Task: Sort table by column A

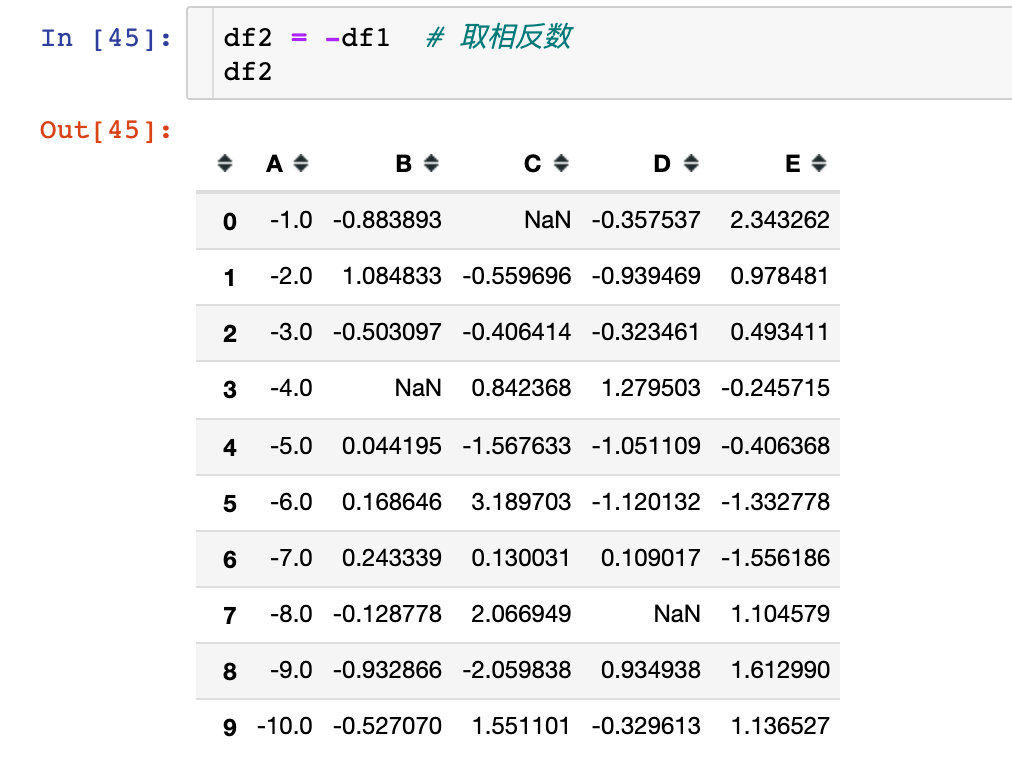Action: [x=301, y=163]
